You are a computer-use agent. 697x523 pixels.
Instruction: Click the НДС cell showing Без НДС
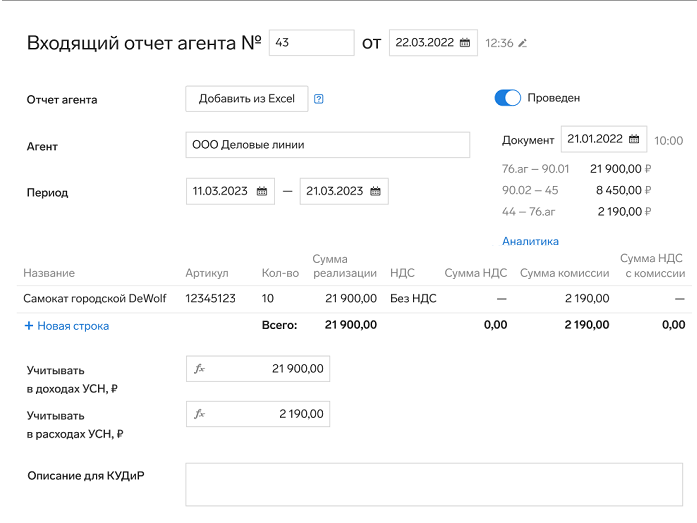413,298
